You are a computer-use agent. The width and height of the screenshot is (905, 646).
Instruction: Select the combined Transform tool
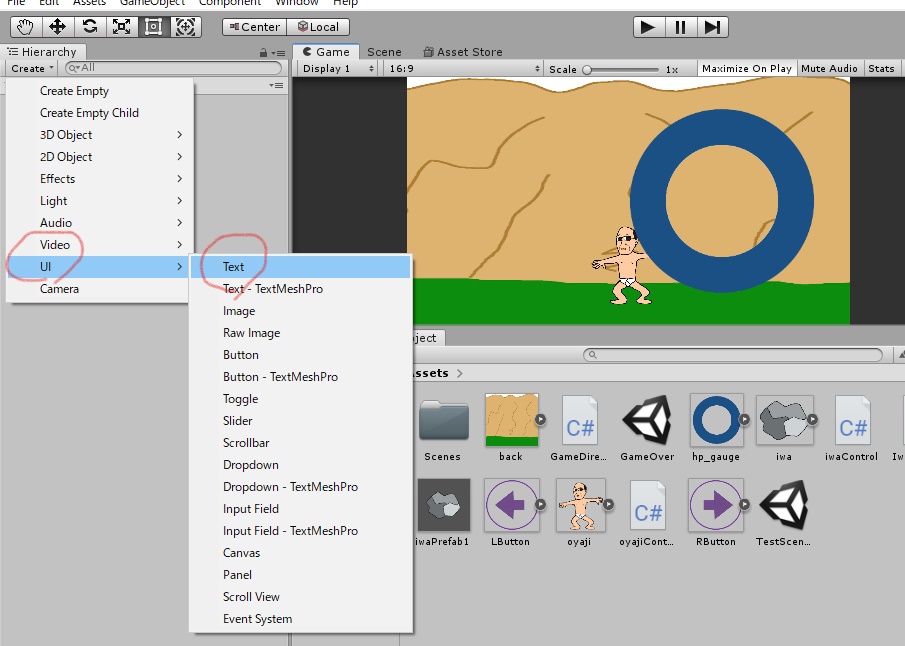(x=185, y=27)
